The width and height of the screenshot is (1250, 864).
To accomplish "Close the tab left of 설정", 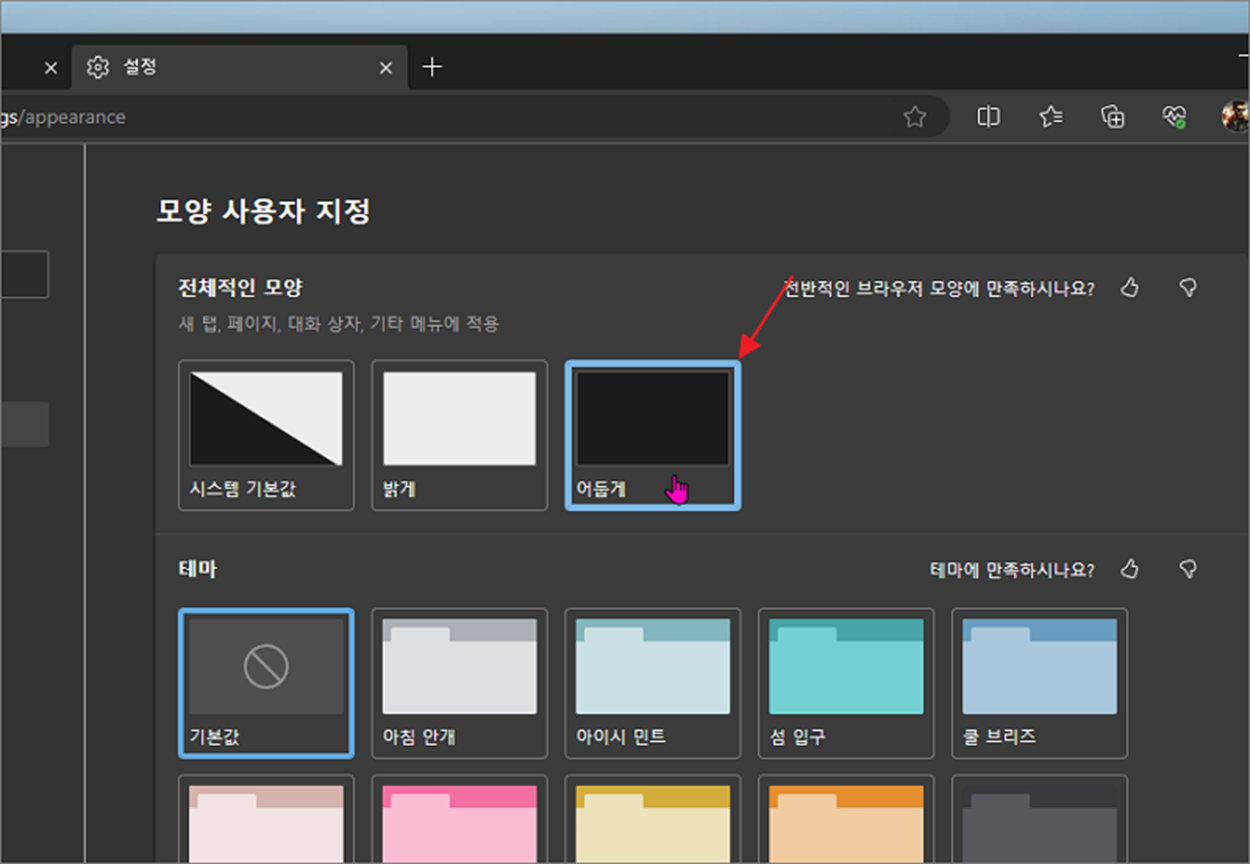I will pos(51,68).
